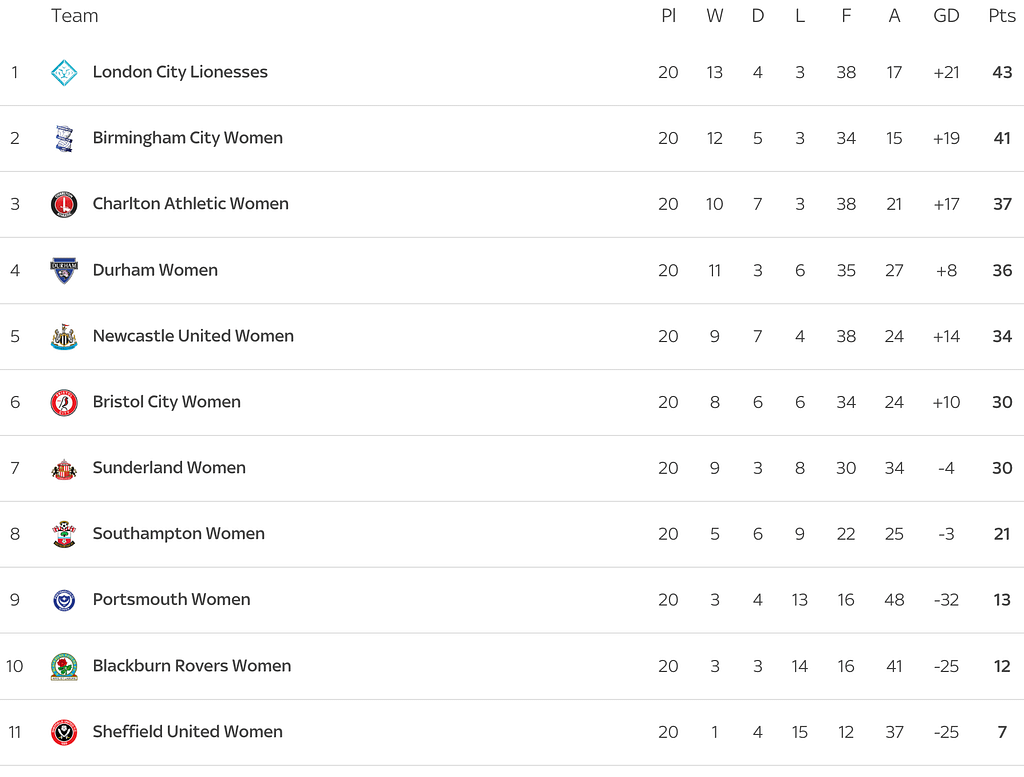Open the Durham Women team page
Viewport: 1024px width, 777px height.
(x=155, y=270)
